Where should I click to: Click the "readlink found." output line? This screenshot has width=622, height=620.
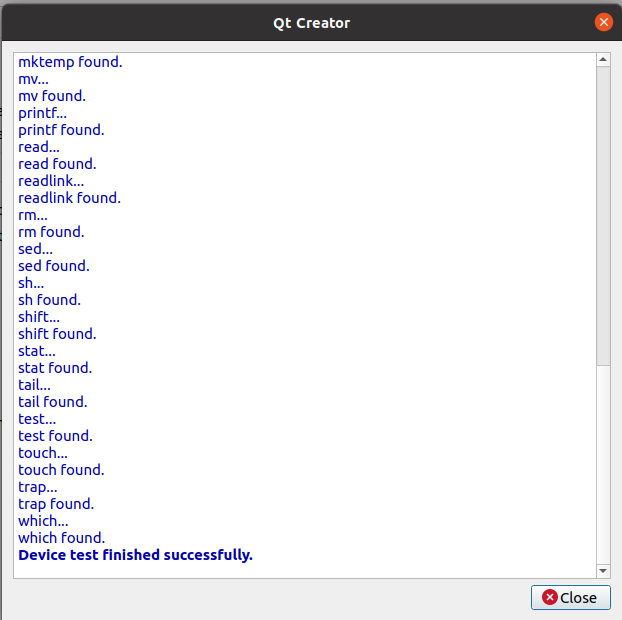pyautogui.click(x=69, y=198)
